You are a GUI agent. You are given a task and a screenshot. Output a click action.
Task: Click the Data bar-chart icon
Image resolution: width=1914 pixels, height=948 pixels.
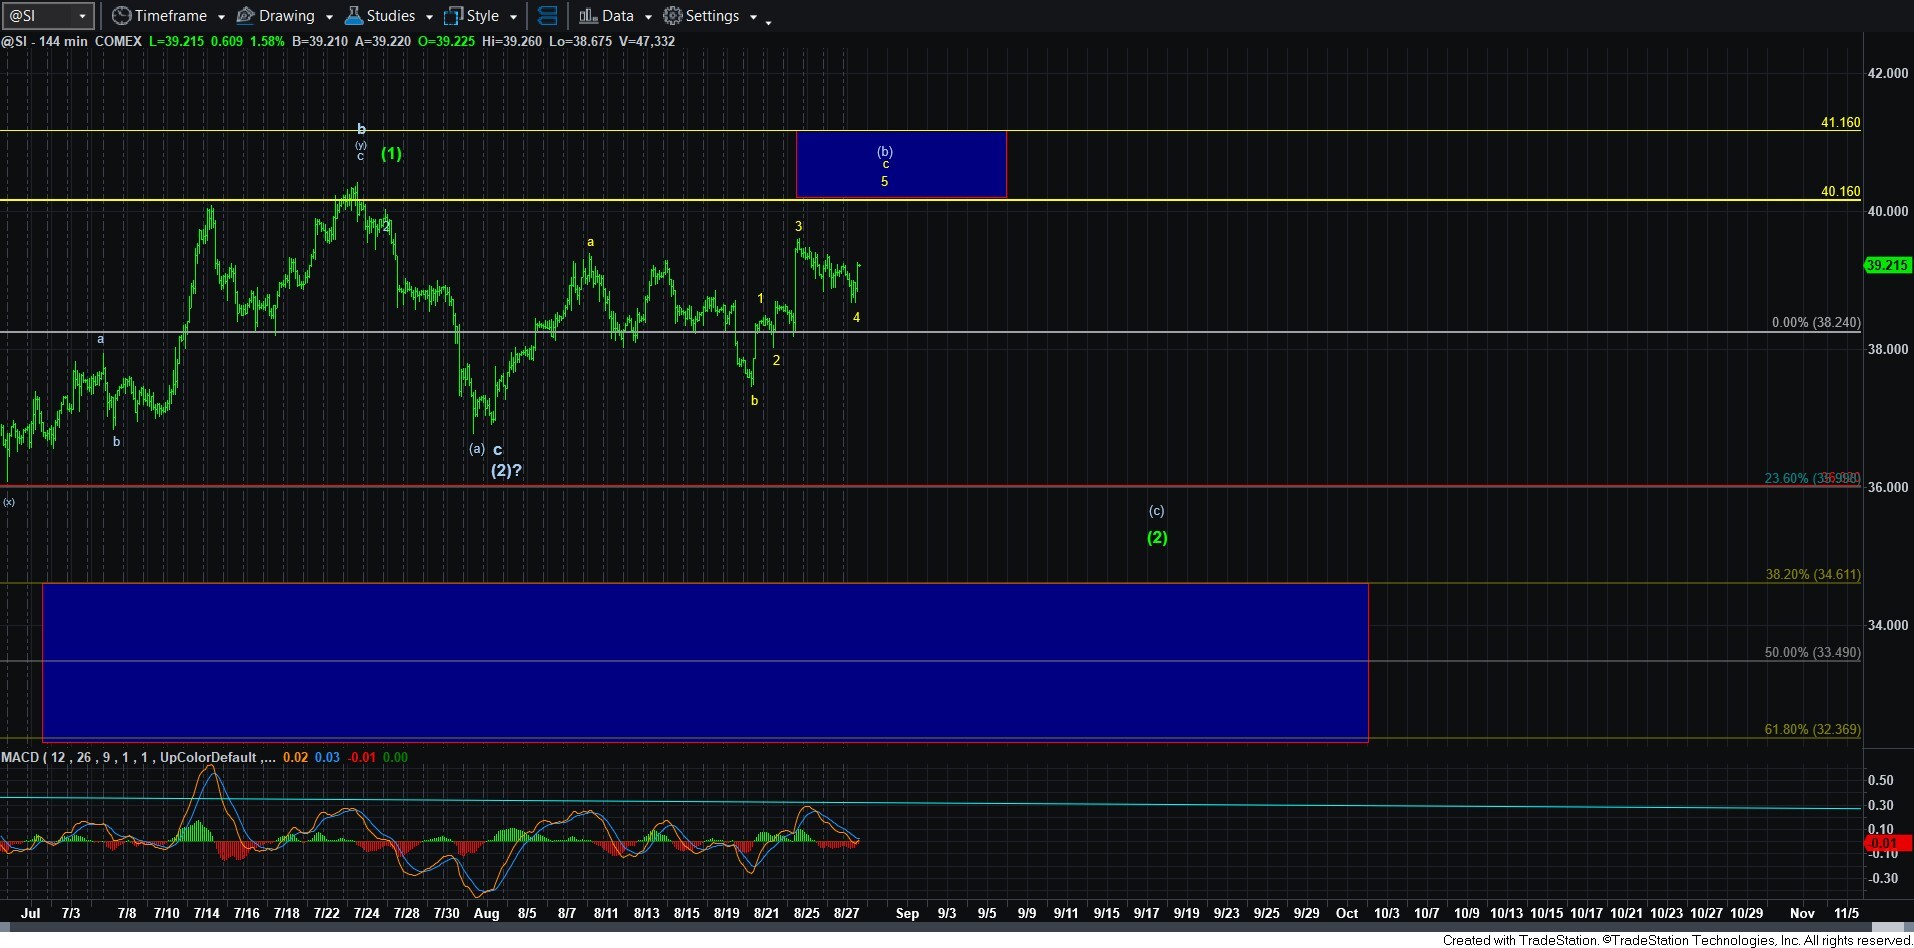(x=588, y=16)
